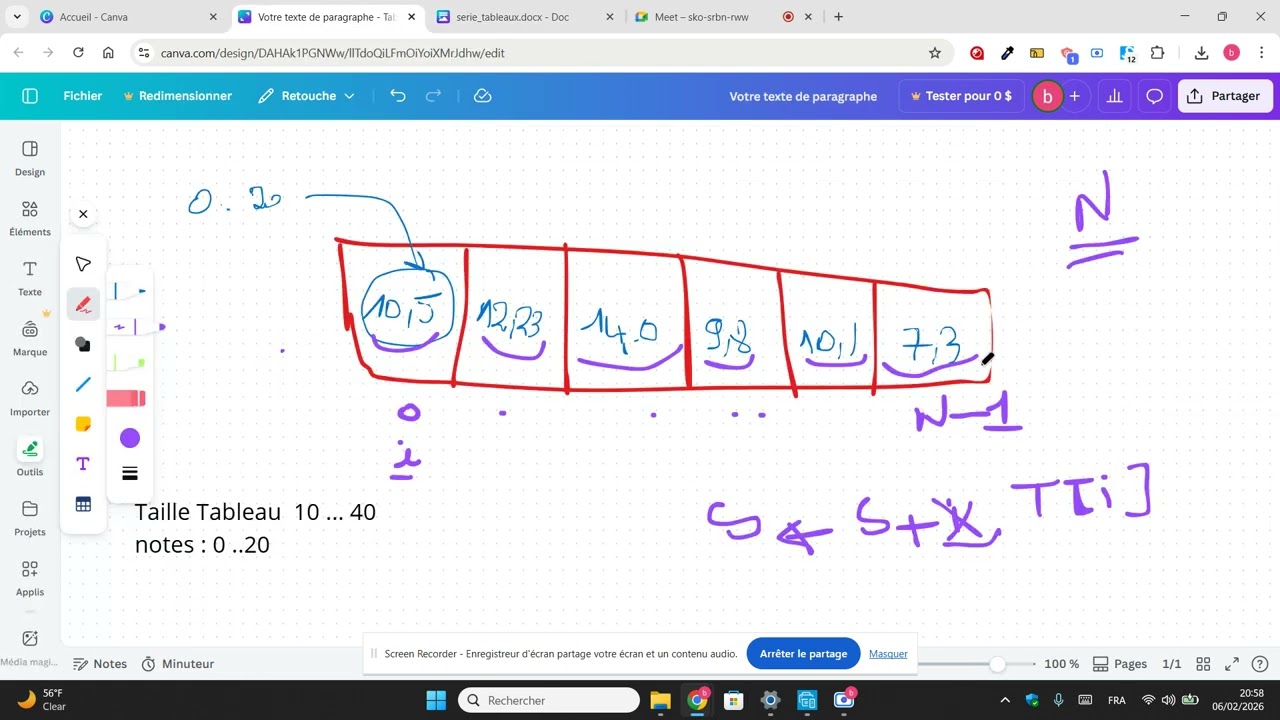The image size is (1280, 720).
Task: Open the Fichier menu
Action: click(83, 96)
